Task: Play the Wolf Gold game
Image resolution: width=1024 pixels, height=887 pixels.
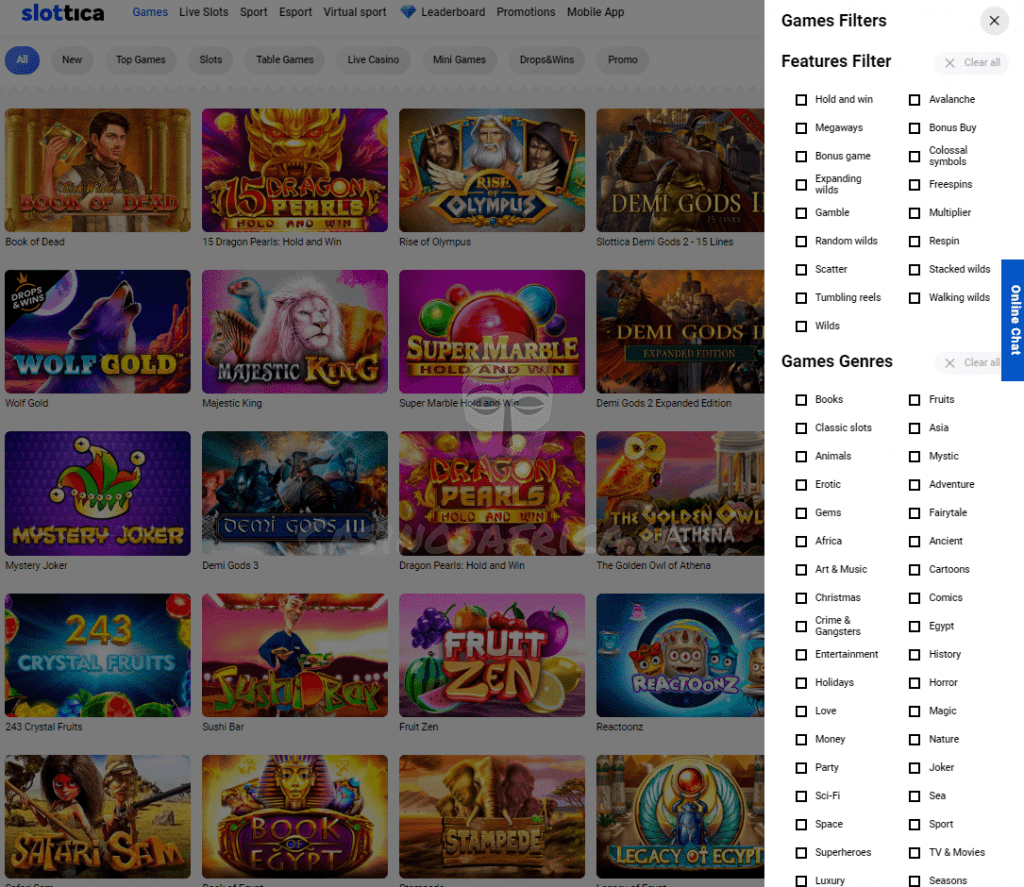Action: click(x=98, y=332)
